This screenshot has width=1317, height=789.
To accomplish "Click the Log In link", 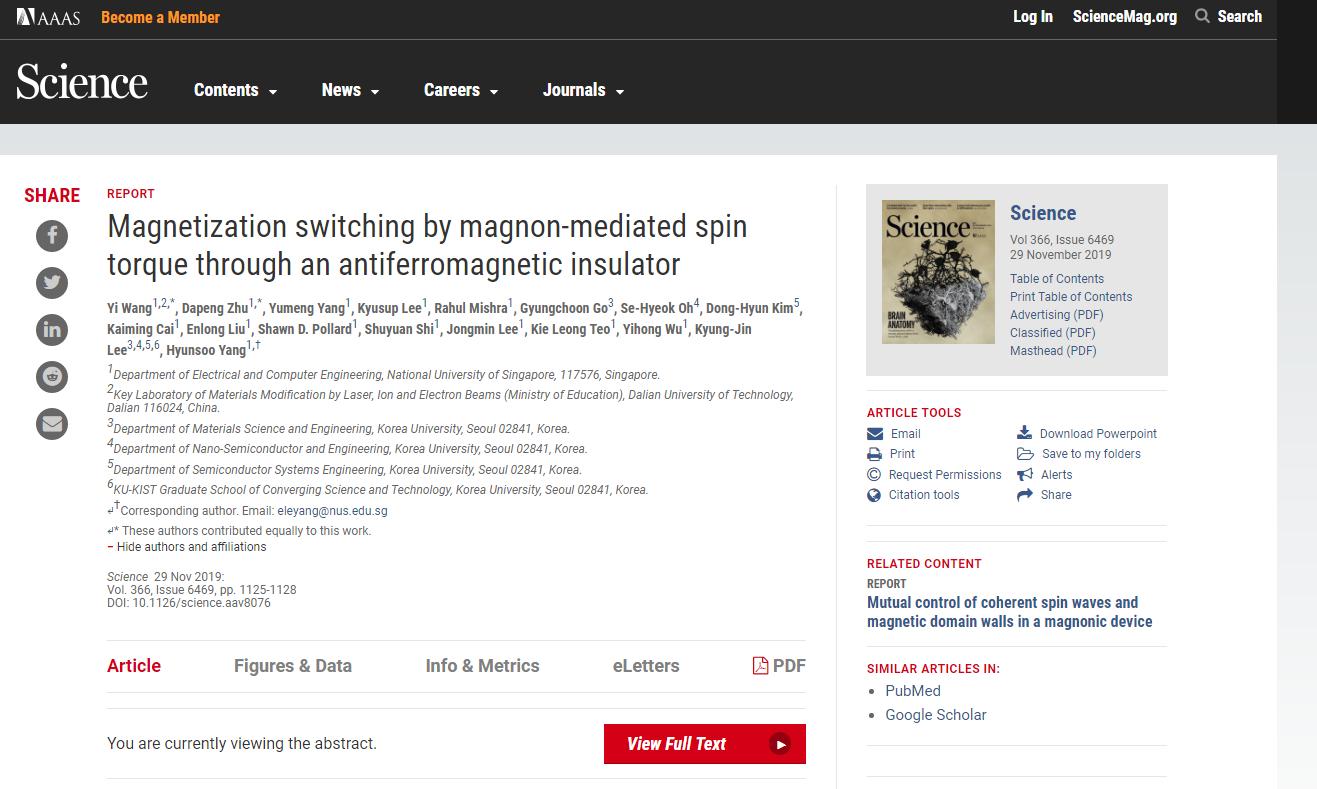I will coord(1033,16).
